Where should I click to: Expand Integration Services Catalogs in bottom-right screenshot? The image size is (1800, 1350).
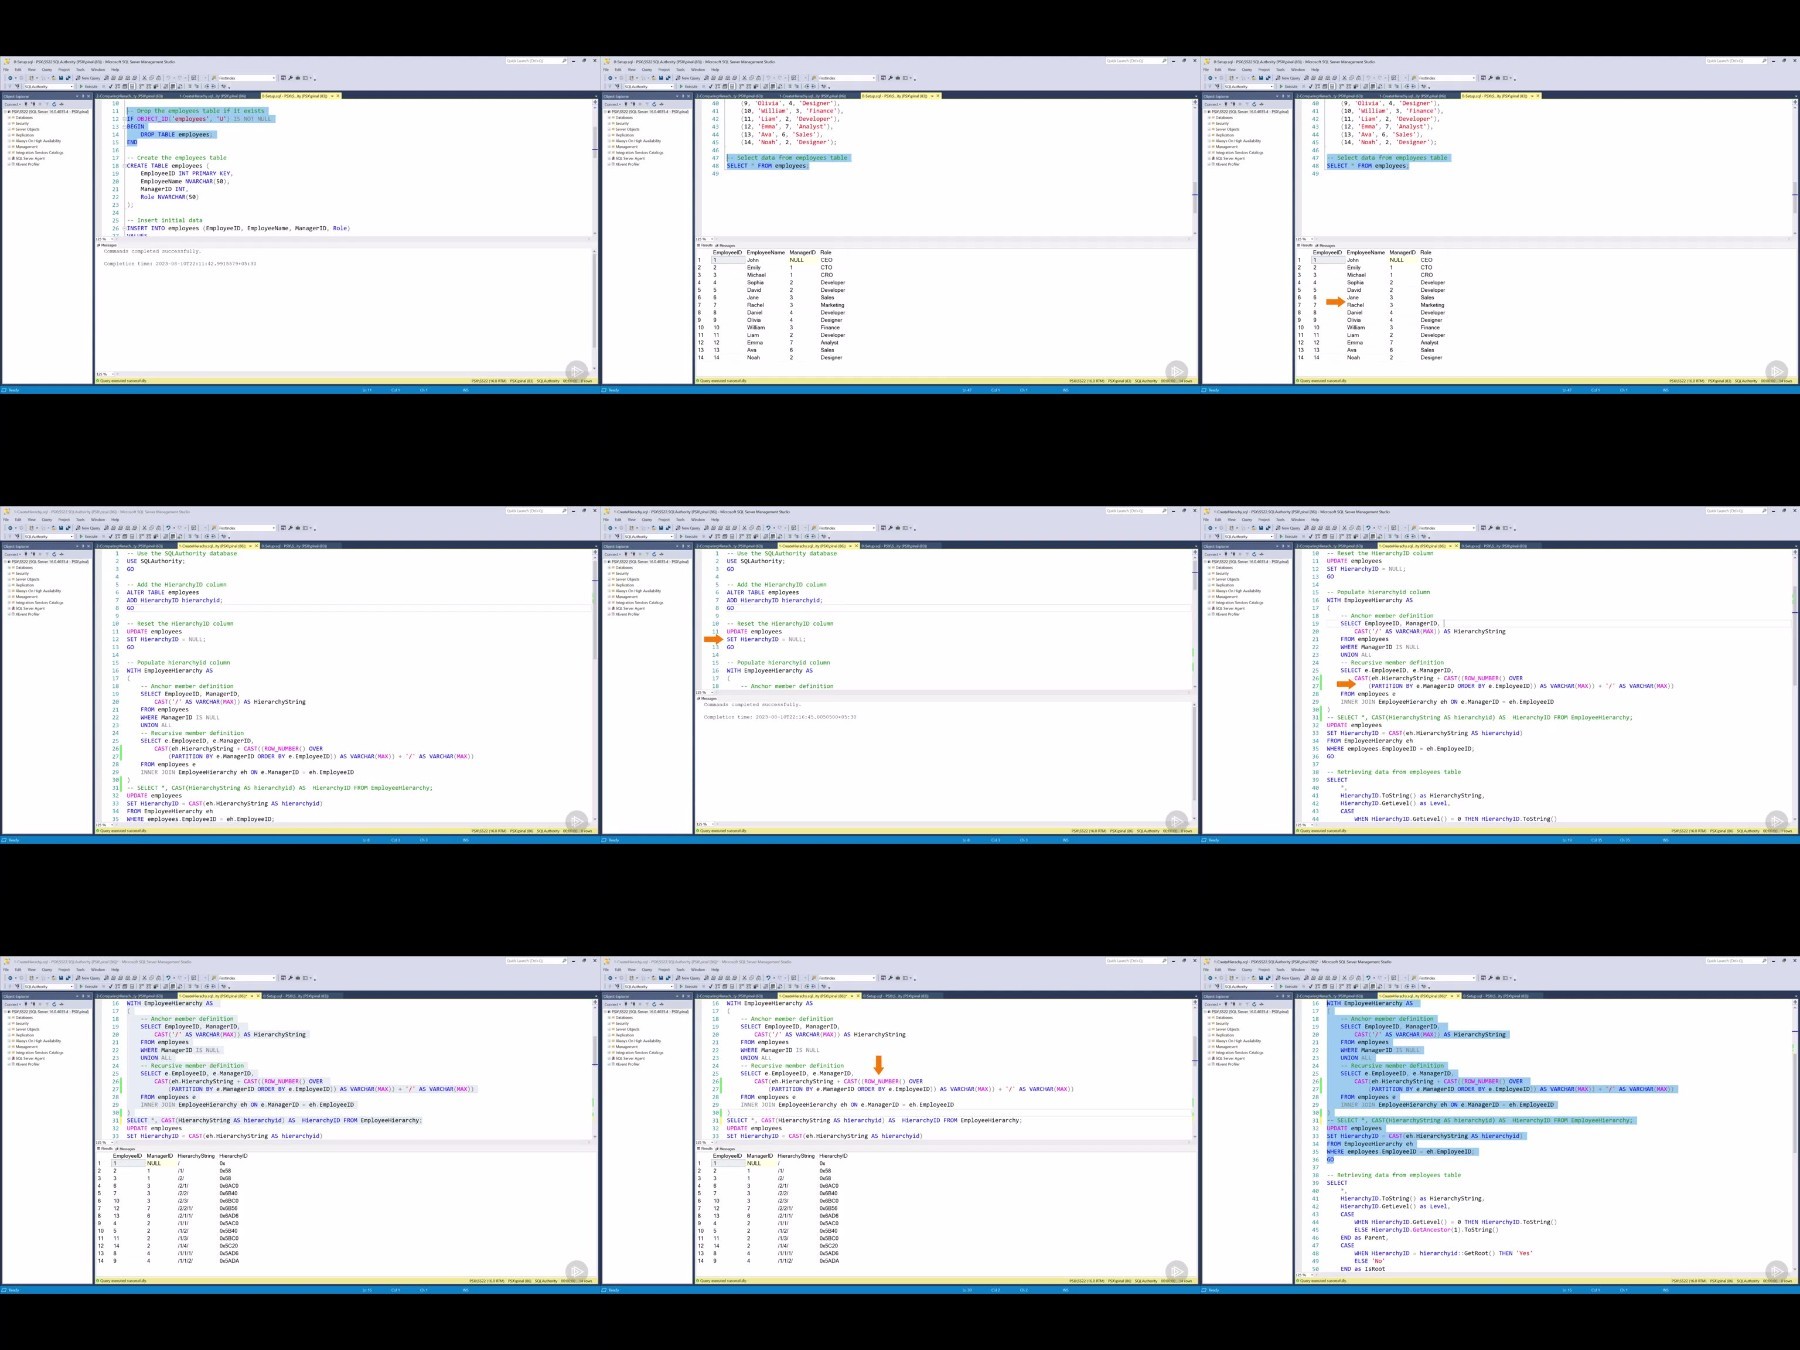(1209, 1052)
